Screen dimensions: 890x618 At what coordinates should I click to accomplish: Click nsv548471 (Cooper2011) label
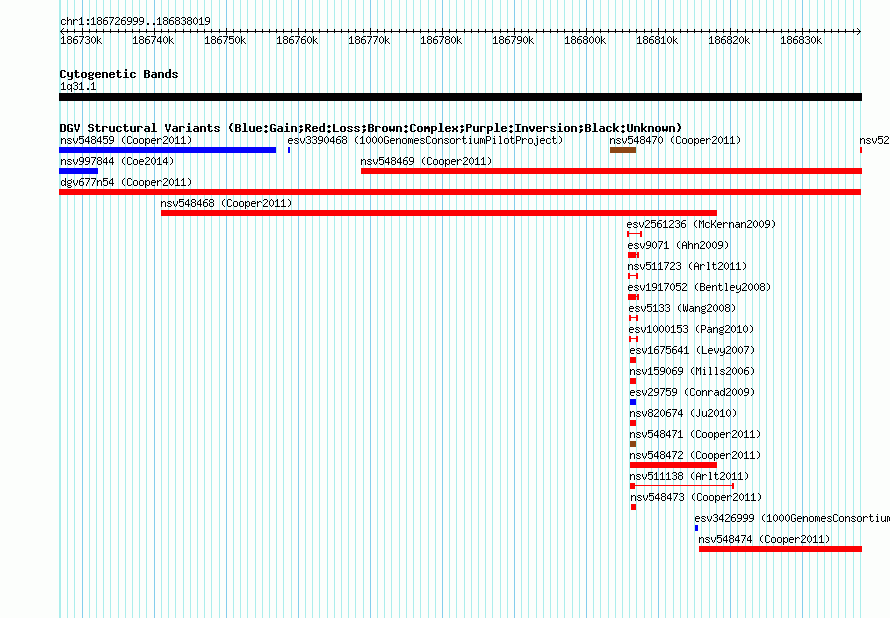coord(695,434)
